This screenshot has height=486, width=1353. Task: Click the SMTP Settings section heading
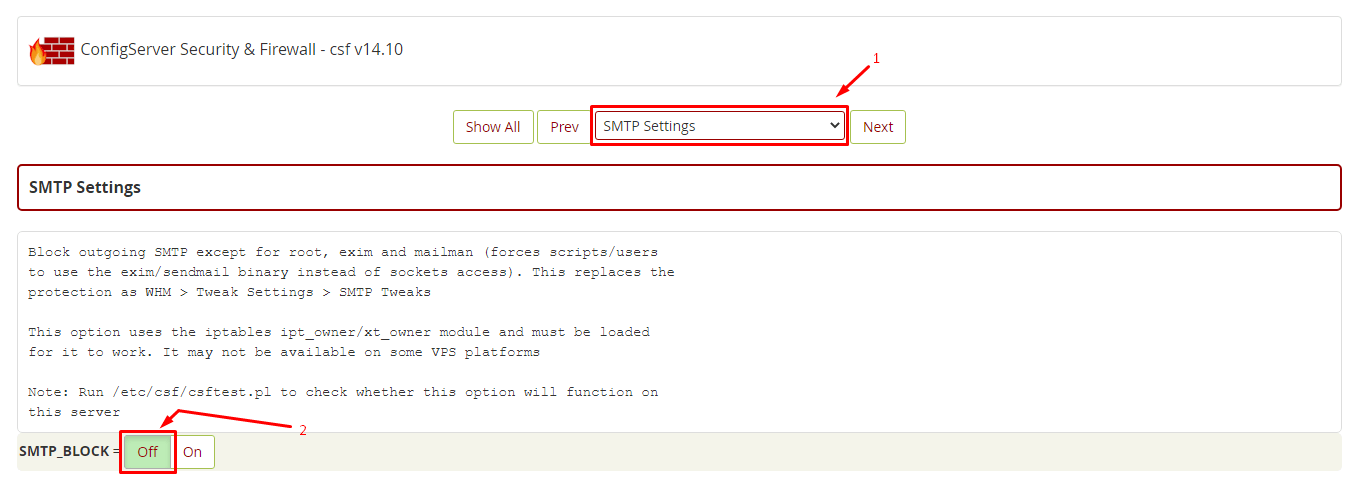click(85, 187)
